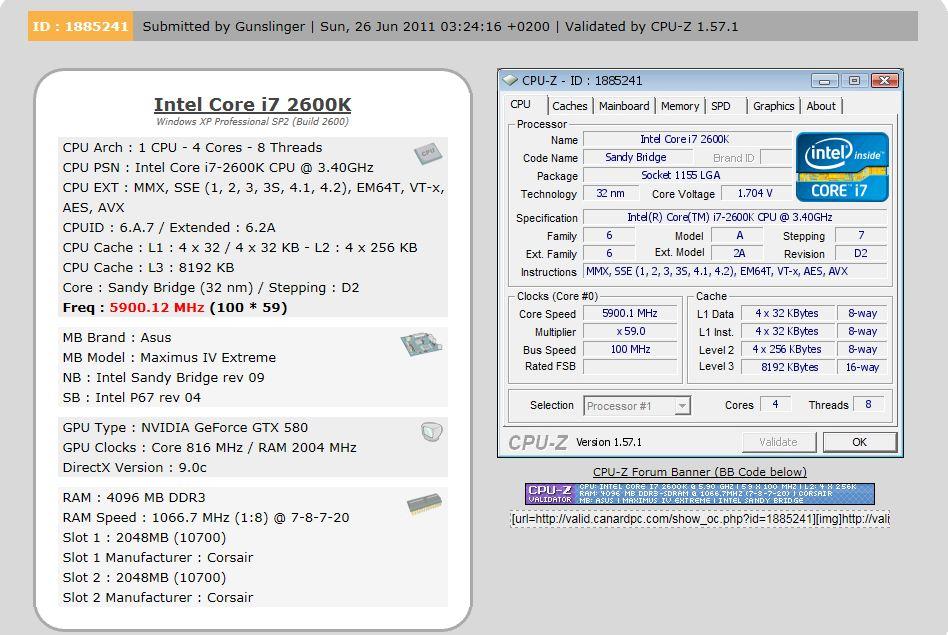Maximize the CPU-Z window
The width and height of the screenshot is (948, 635).
tap(854, 80)
